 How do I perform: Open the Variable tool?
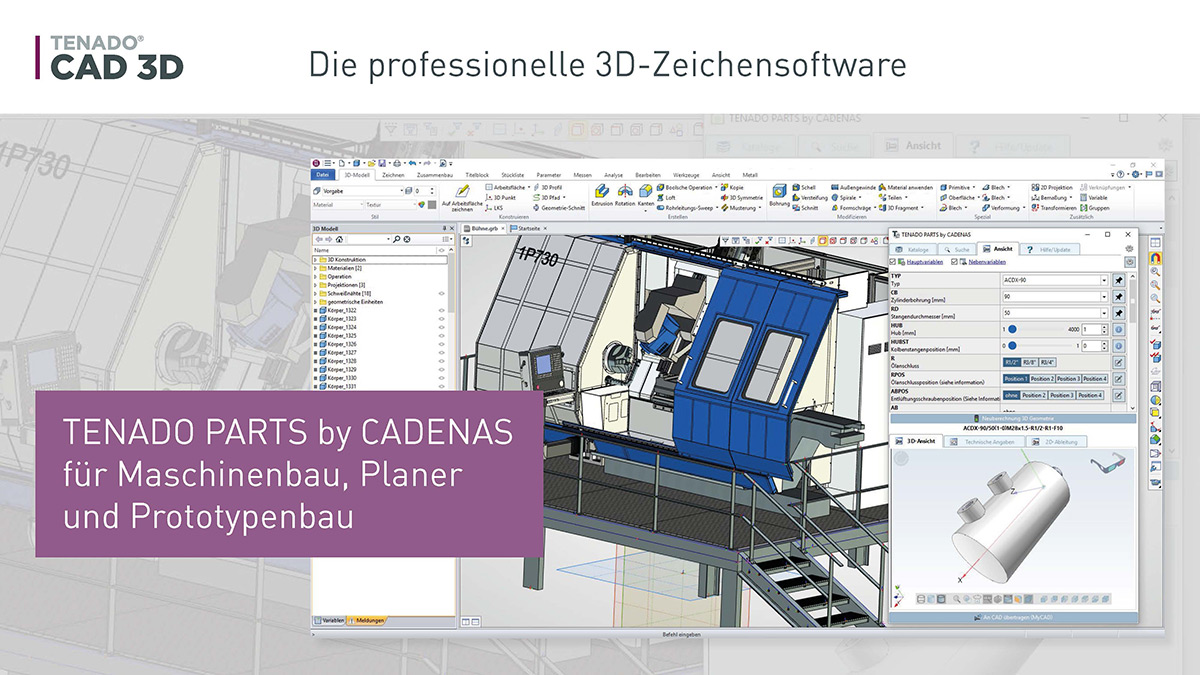pyautogui.click(x=1094, y=198)
